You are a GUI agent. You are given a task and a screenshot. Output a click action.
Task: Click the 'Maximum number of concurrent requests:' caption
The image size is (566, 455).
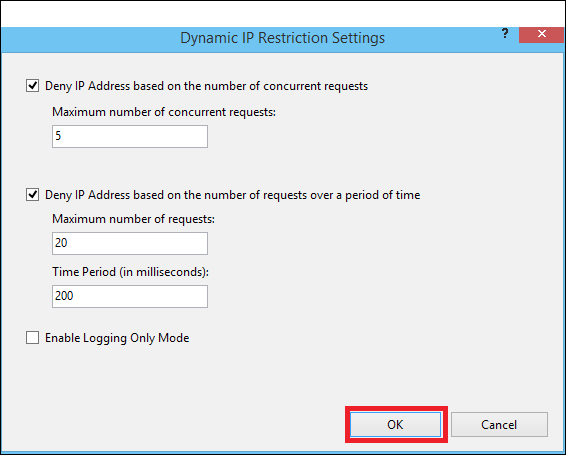164,112
